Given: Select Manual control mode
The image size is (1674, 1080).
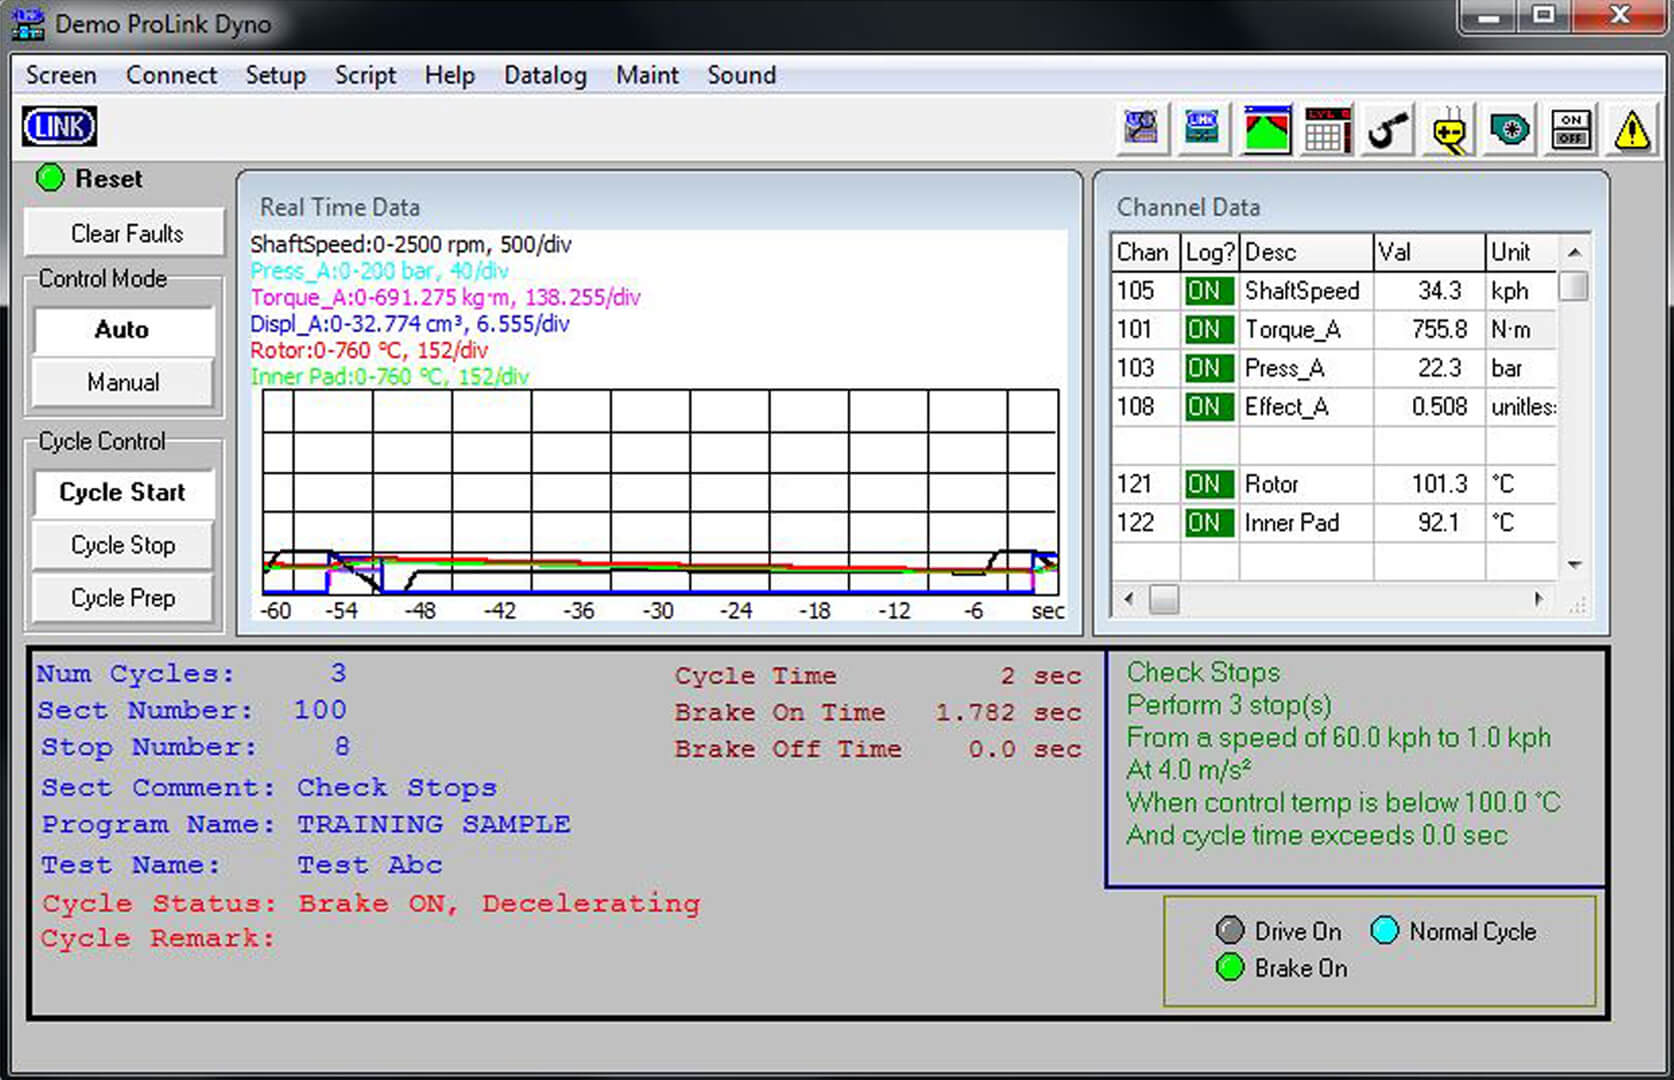Looking at the screenshot, I should tap(123, 382).
